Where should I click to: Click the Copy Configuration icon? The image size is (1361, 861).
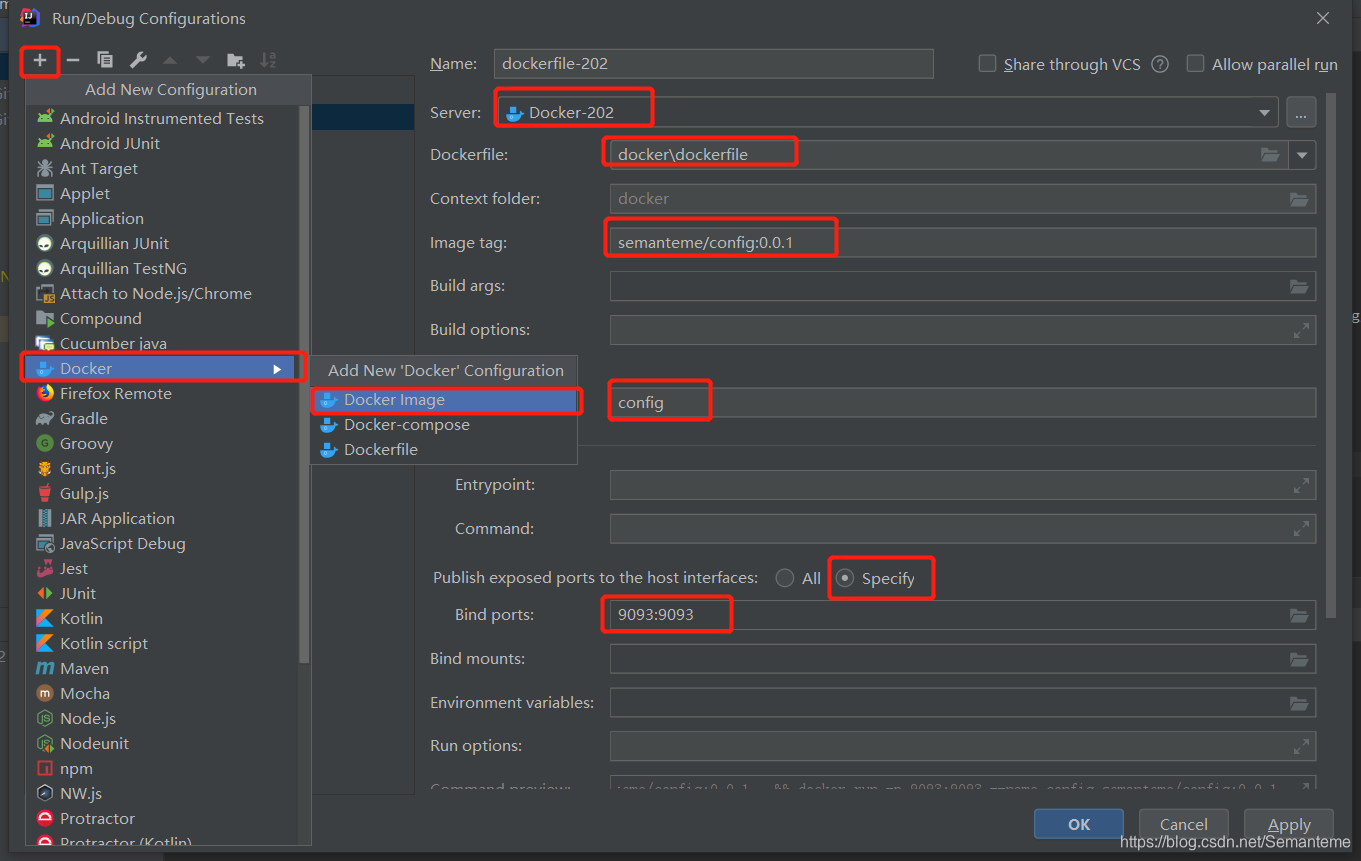(x=105, y=61)
